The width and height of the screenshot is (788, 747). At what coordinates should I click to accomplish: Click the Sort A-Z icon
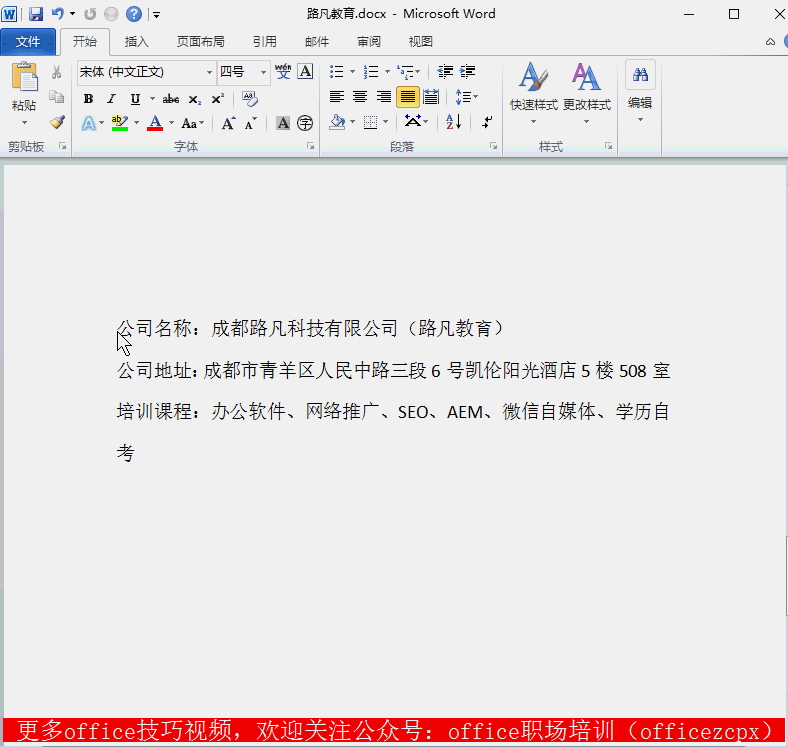[x=453, y=122]
